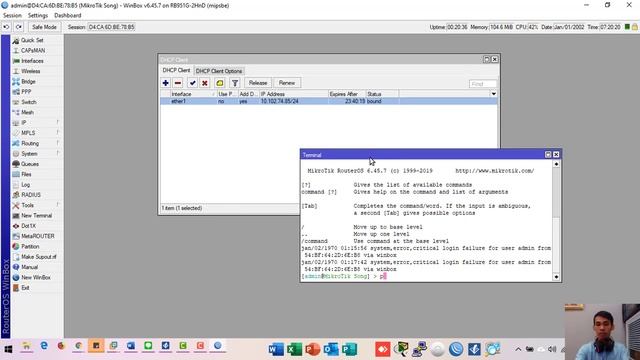Viewport: 640px width, 360px height.
Task: Switch to DHCP Client tab
Action: (x=176, y=71)
